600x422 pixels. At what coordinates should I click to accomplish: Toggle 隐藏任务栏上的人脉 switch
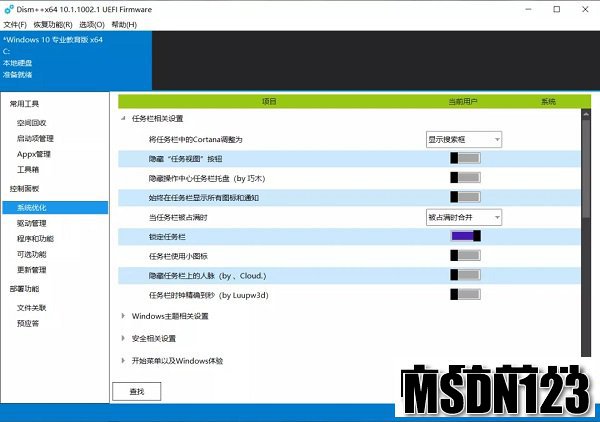pyautogui.click(x=465, y=275)
